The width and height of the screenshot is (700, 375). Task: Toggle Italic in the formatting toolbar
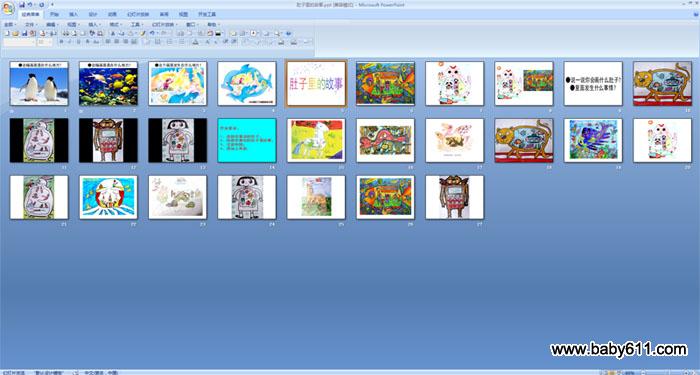pyautogui.click(x=70, y=42)
